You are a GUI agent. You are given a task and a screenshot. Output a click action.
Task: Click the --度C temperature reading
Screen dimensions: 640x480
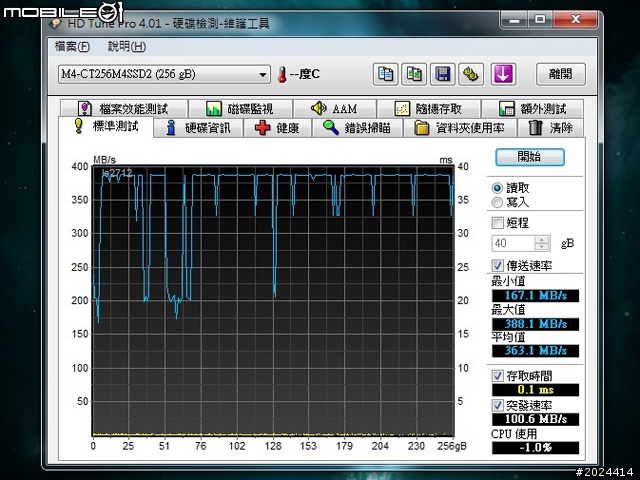[304, 74]
